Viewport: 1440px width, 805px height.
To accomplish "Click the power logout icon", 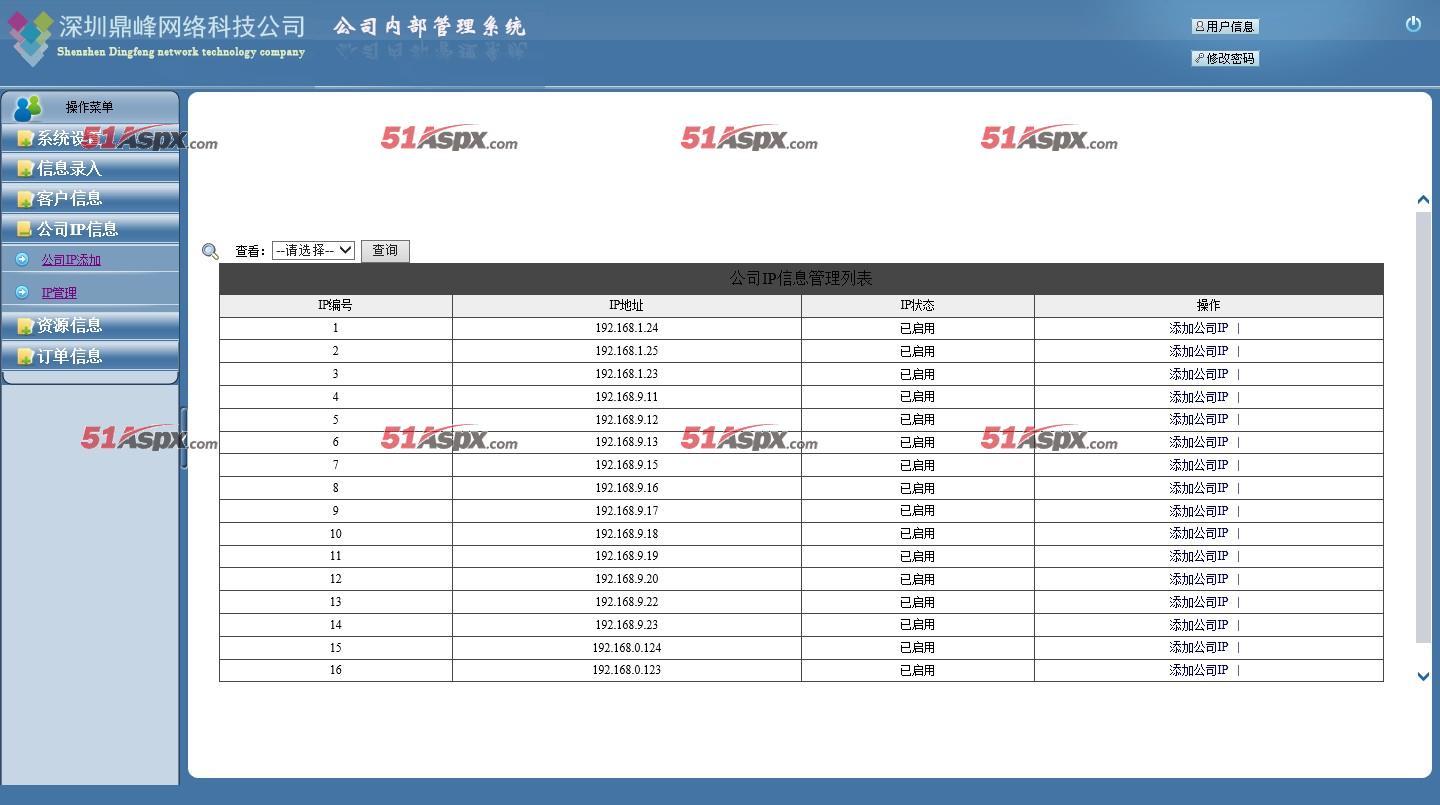I will point(1413,24).
